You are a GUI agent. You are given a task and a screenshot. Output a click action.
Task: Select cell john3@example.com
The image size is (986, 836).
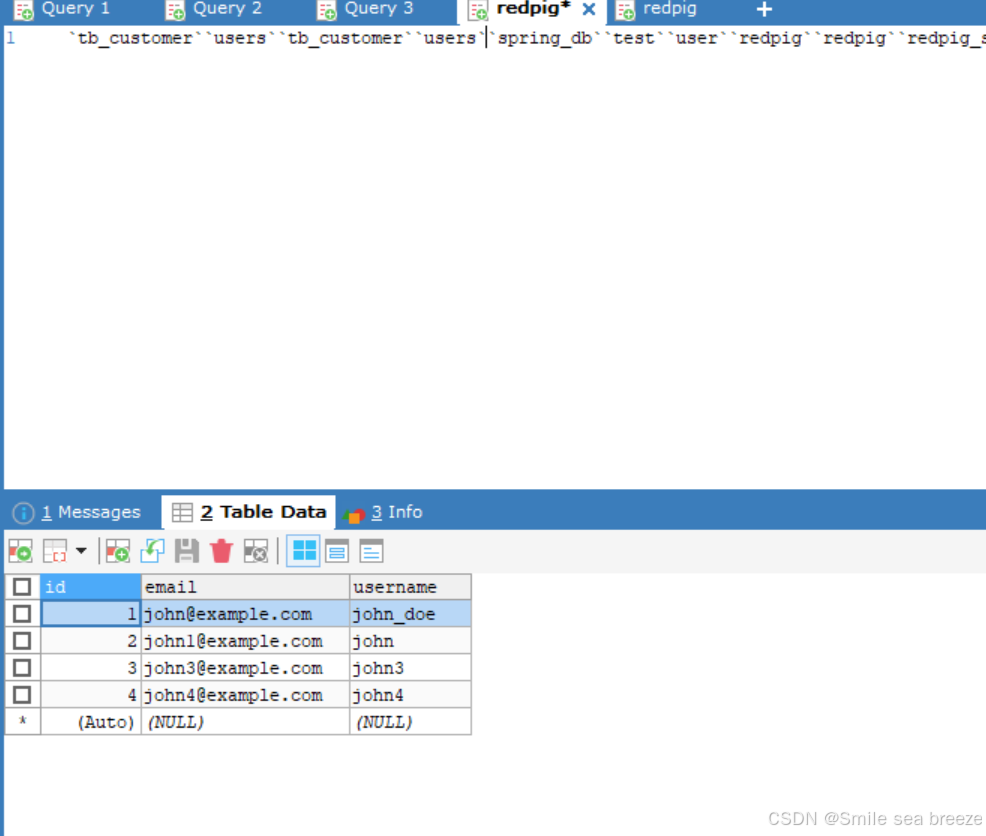[x=245, y=668]
